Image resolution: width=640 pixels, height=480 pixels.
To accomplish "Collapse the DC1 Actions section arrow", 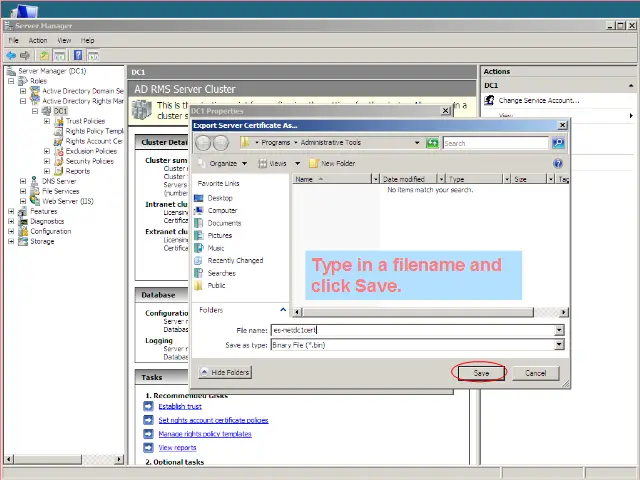I will pos(631,86).
